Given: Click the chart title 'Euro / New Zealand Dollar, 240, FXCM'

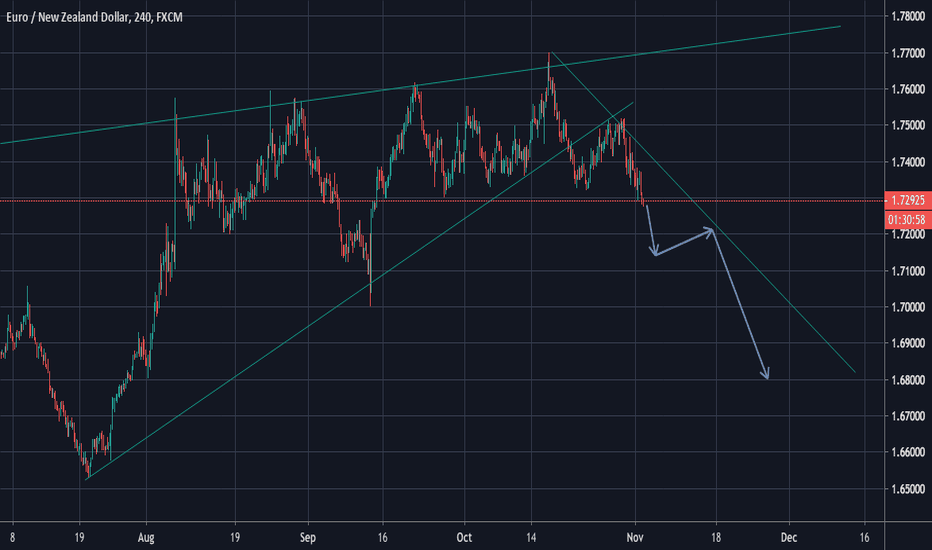Looking at the screenshot, I should click(x=94, y=17).
